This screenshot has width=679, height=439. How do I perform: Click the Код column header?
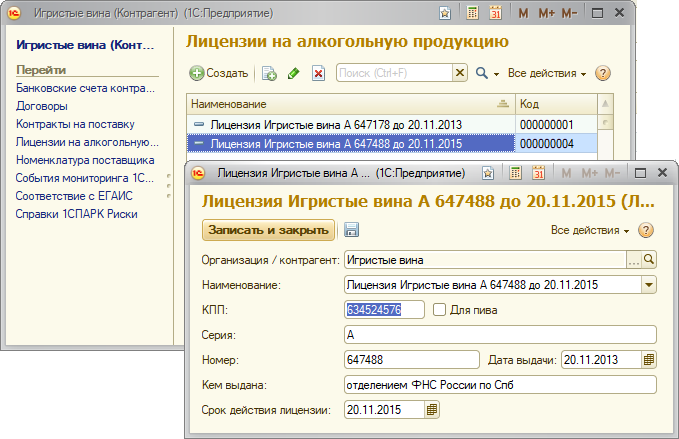pyautogui.click(x=556, y=104)
